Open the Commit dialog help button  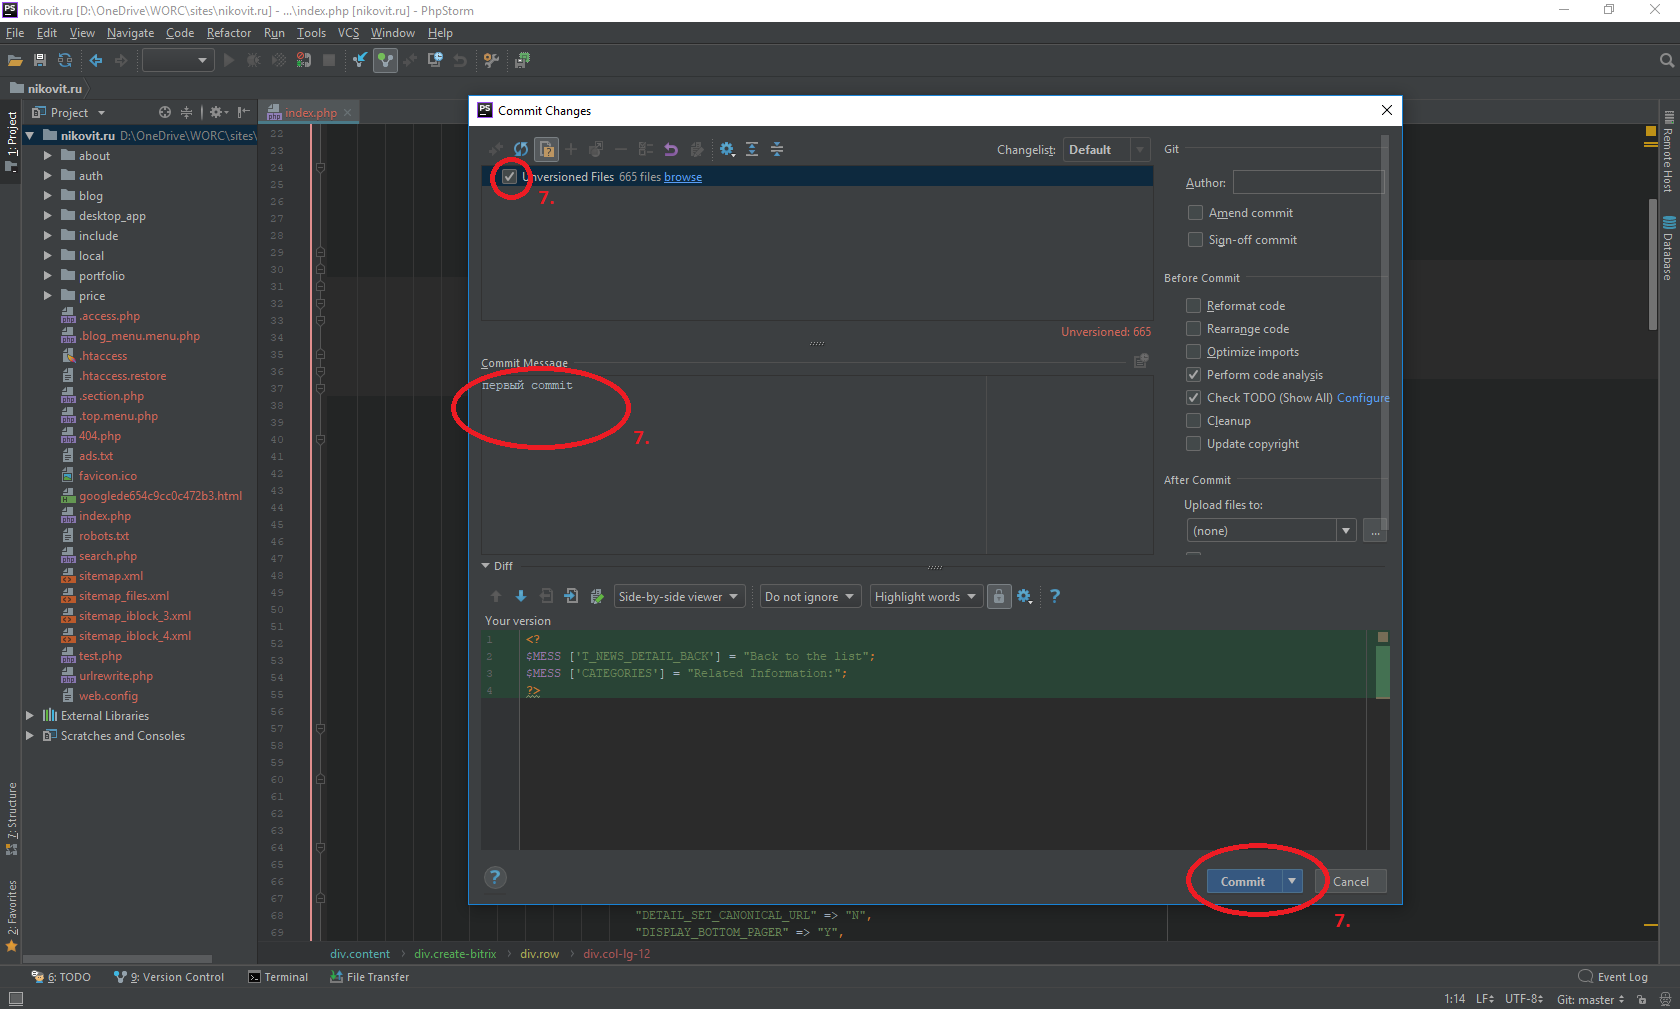495,877
